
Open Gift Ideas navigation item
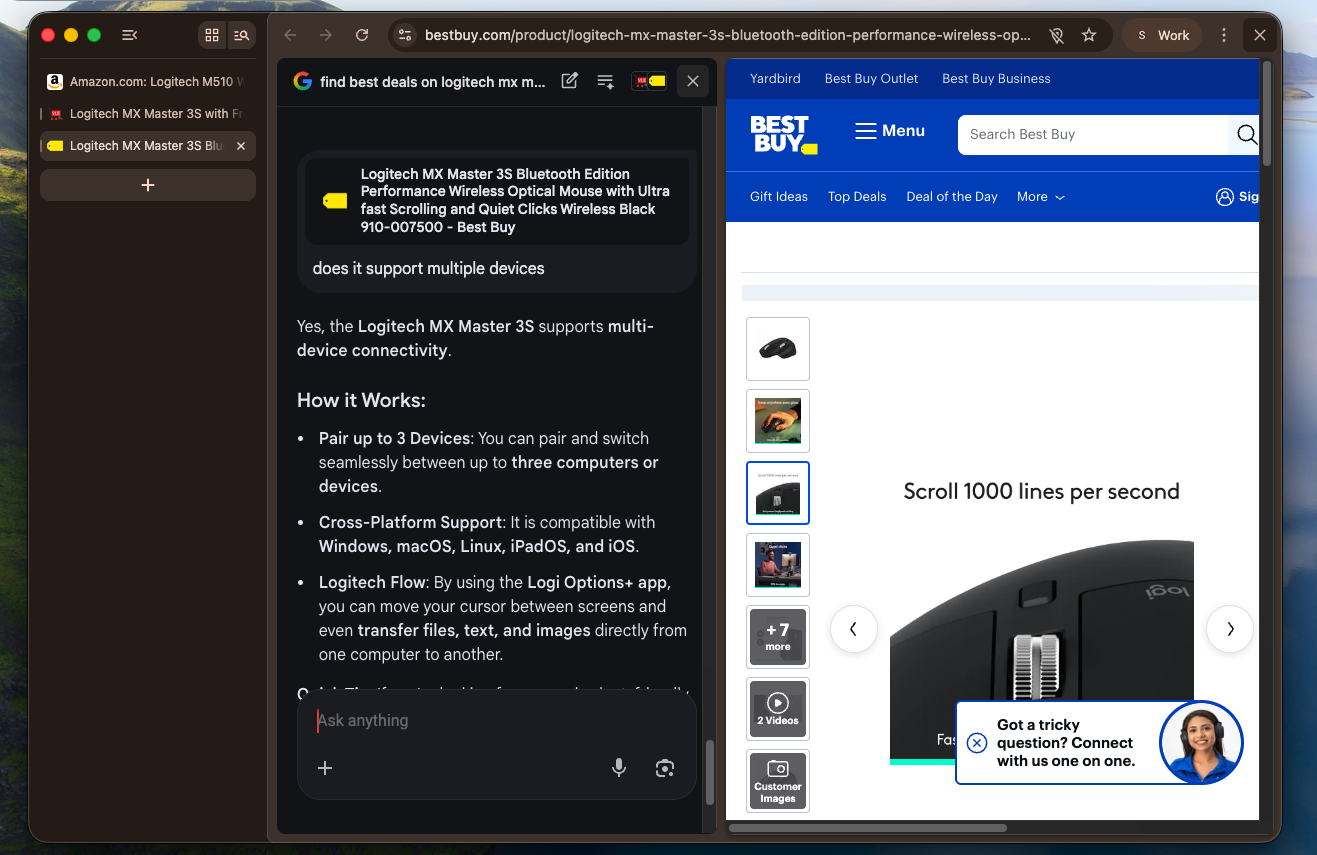click(779, 197)
